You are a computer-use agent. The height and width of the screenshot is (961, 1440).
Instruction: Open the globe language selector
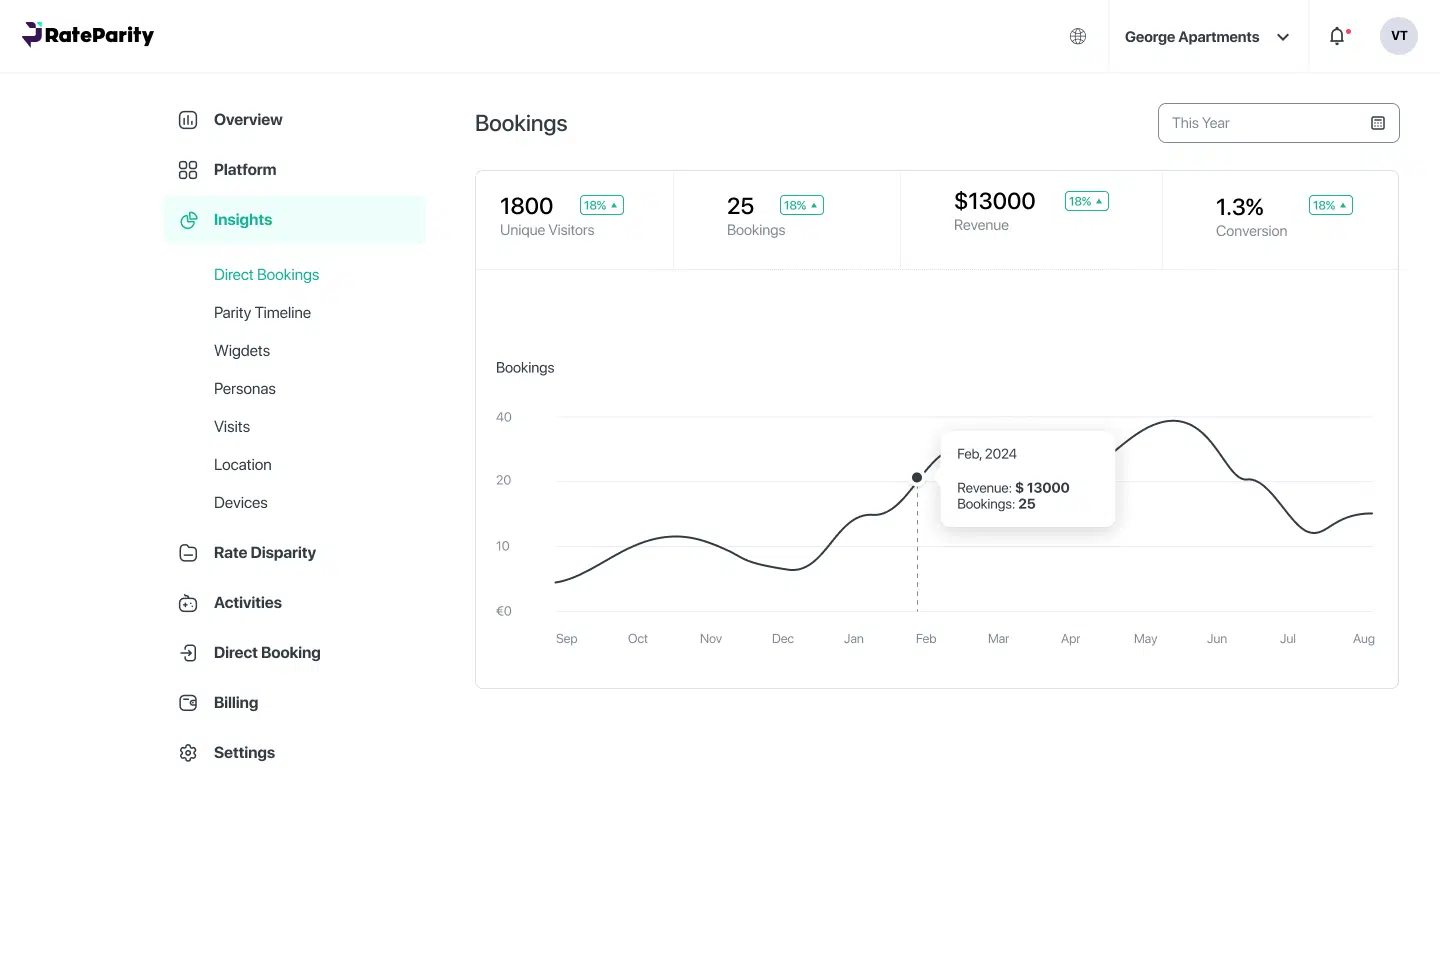[1078, 37]
